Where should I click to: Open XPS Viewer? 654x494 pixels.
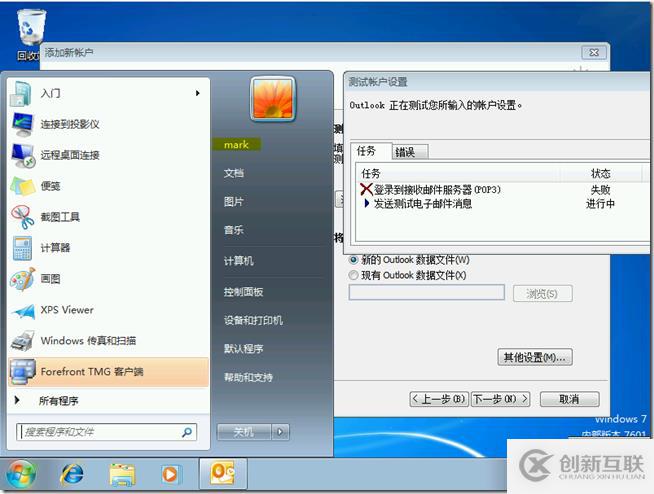[x=108, y=310]
